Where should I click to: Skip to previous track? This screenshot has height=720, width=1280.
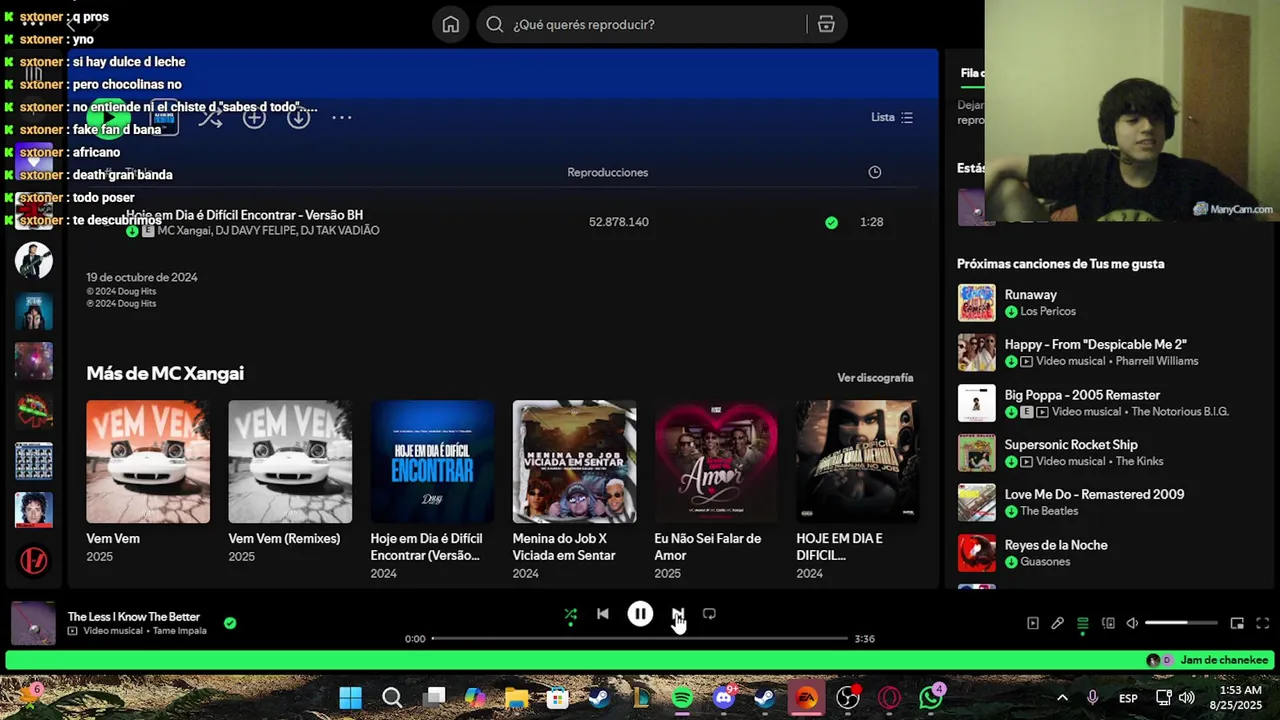tap(603, 614)
